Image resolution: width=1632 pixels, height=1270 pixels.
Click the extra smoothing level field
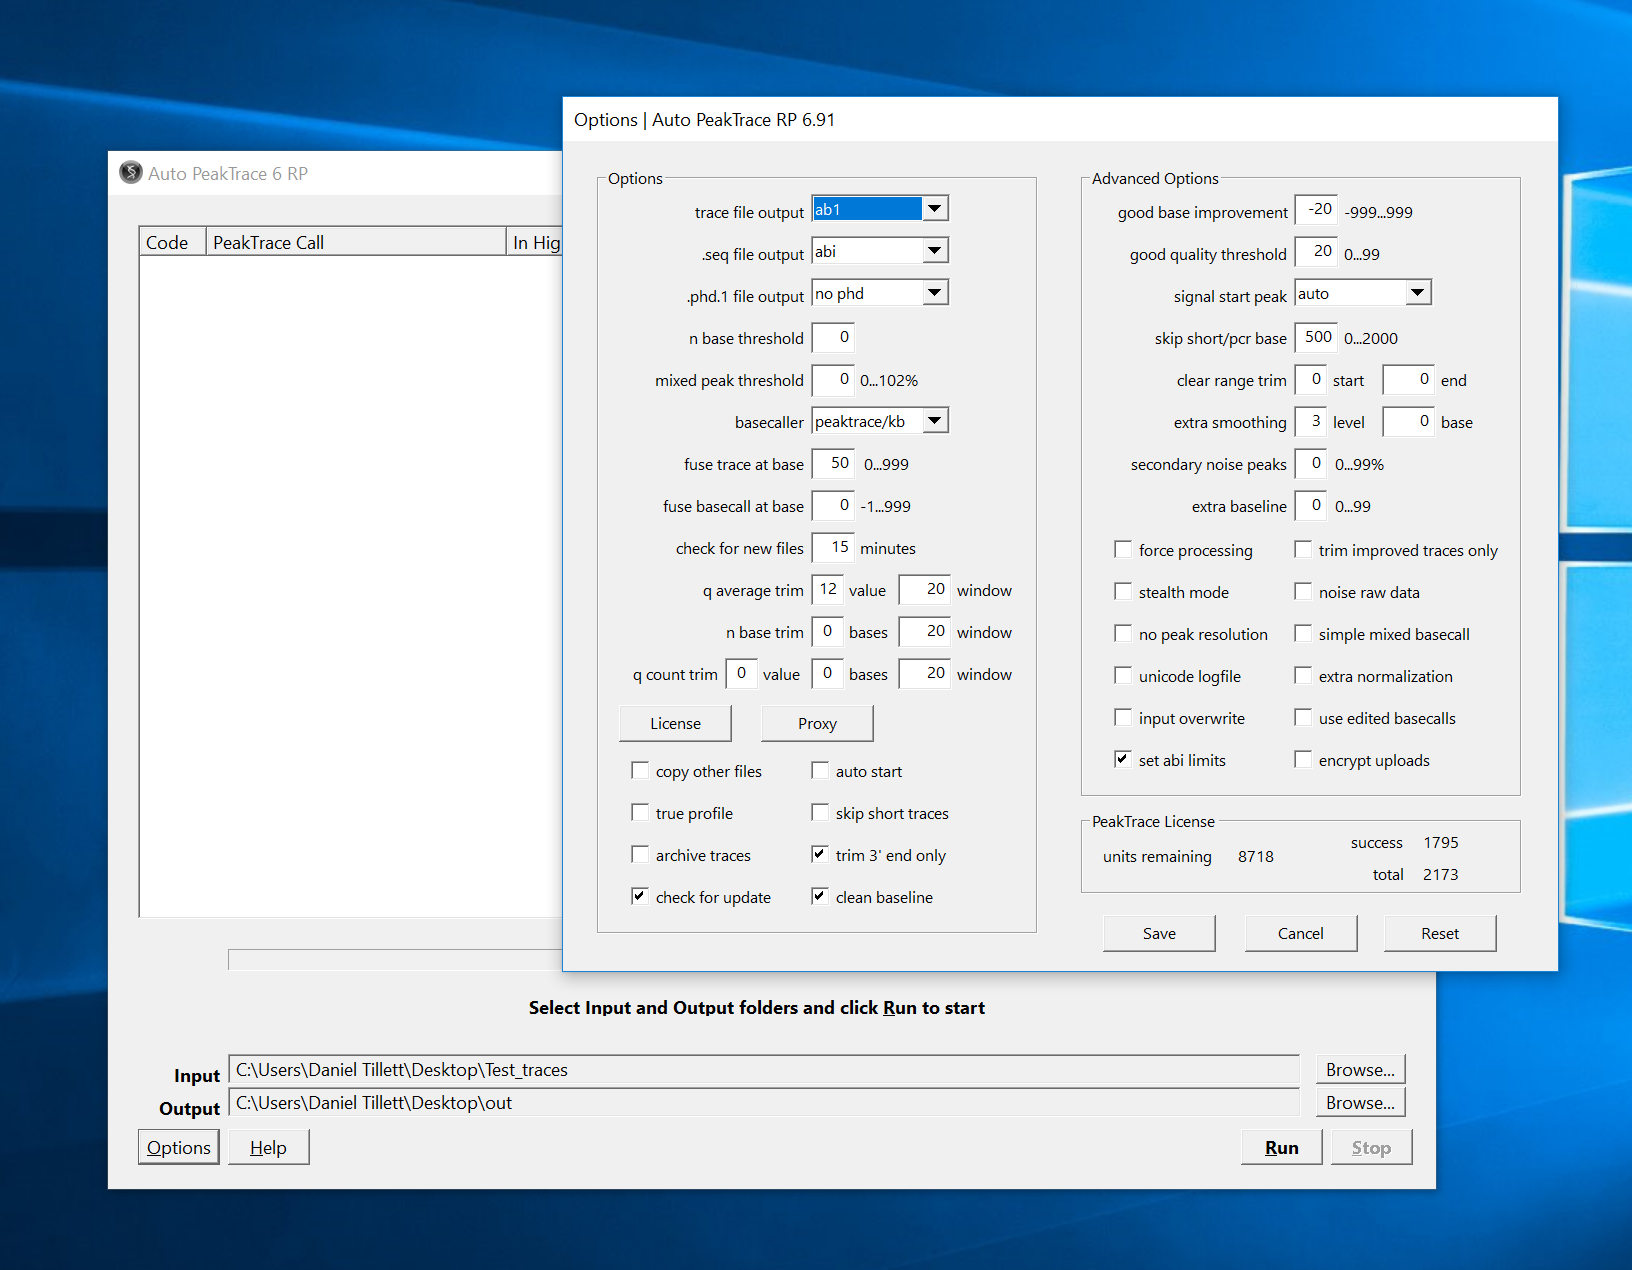pyautogui.click(x=1310, y=421)
